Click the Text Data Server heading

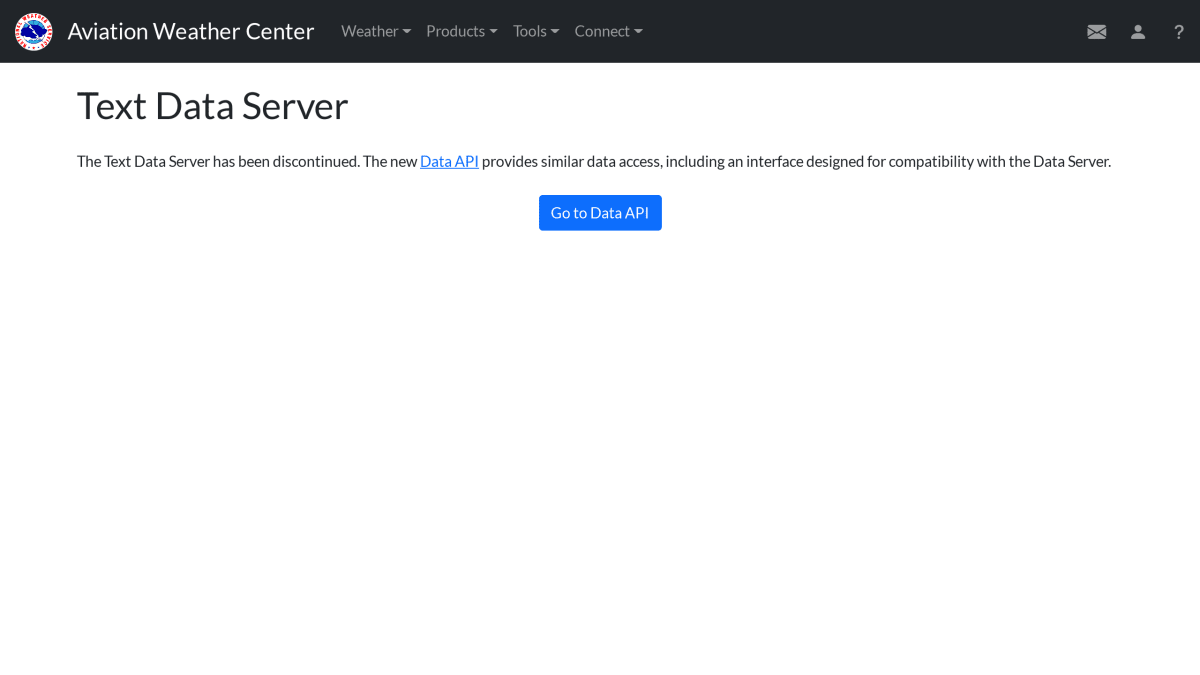point(212,106)
